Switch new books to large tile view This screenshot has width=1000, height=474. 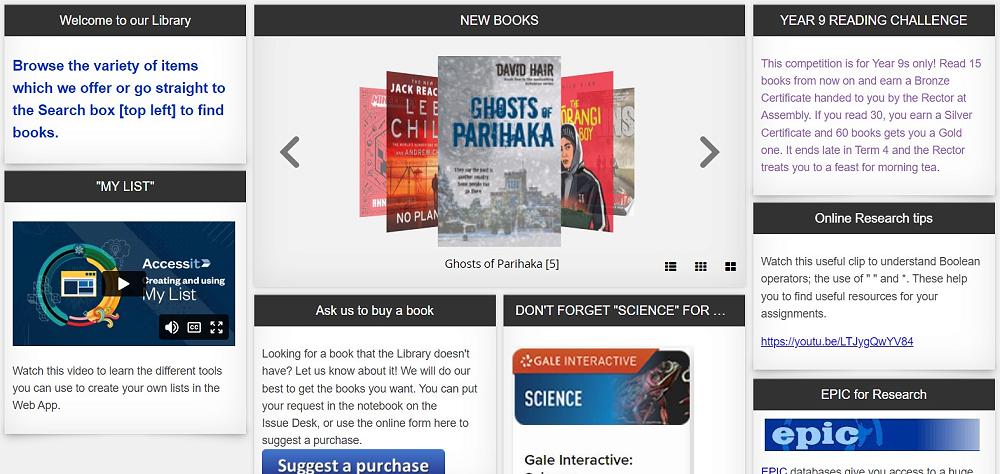(730, 266)
